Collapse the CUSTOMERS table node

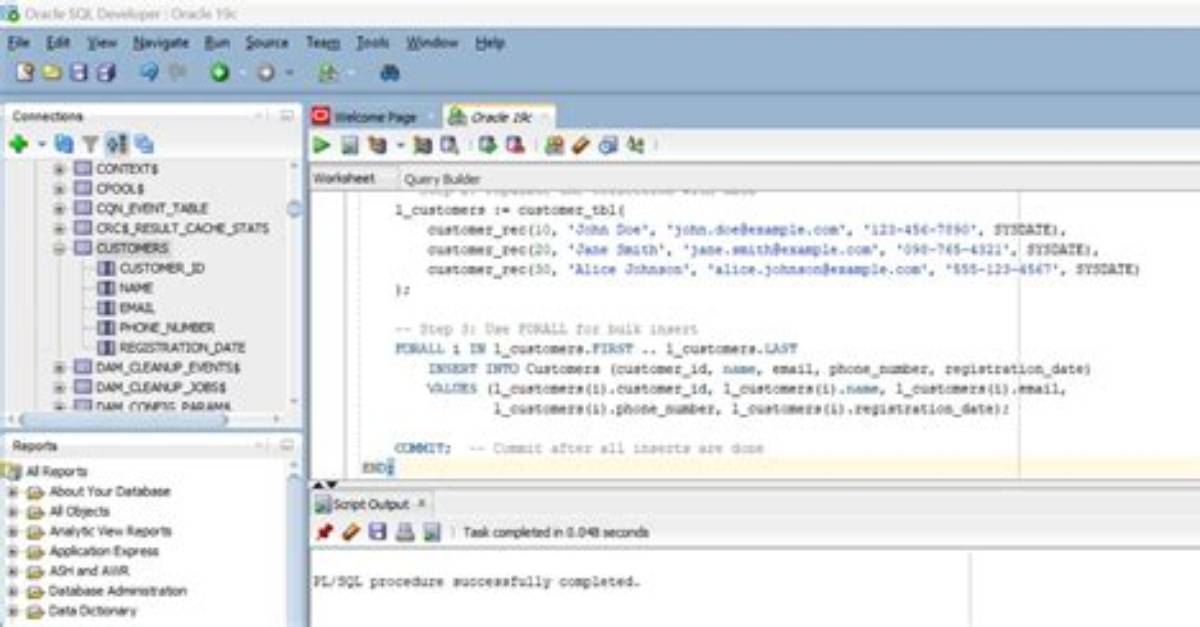coord(60,248)
